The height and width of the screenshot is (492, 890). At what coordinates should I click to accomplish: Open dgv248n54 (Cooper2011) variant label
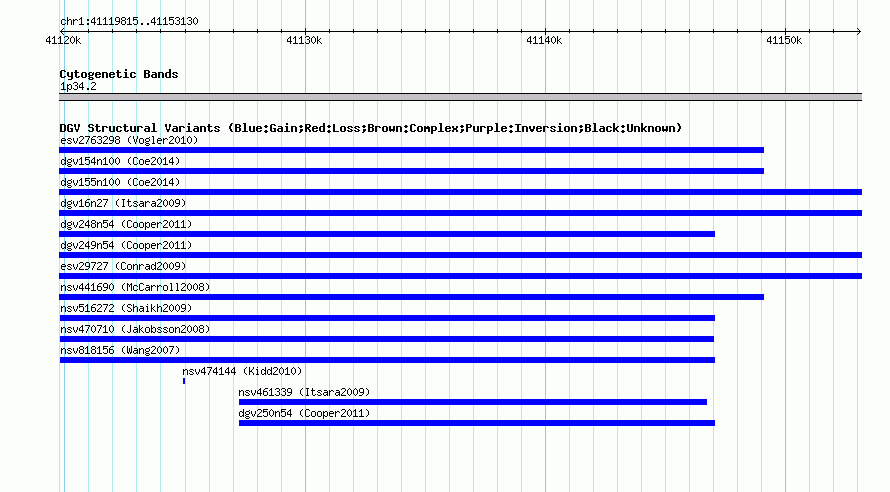[x=126, y=224]
